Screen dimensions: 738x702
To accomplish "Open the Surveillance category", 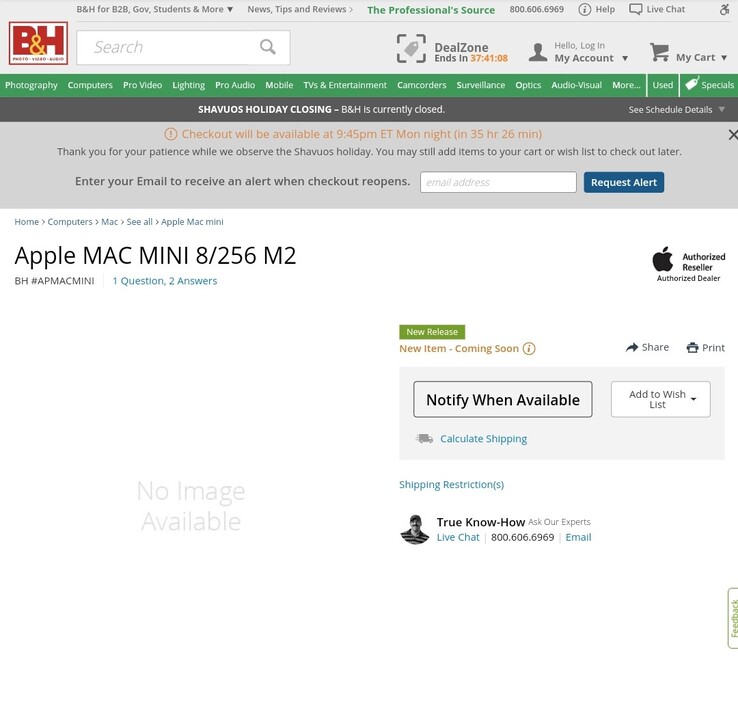I will (x=481, y=85).
